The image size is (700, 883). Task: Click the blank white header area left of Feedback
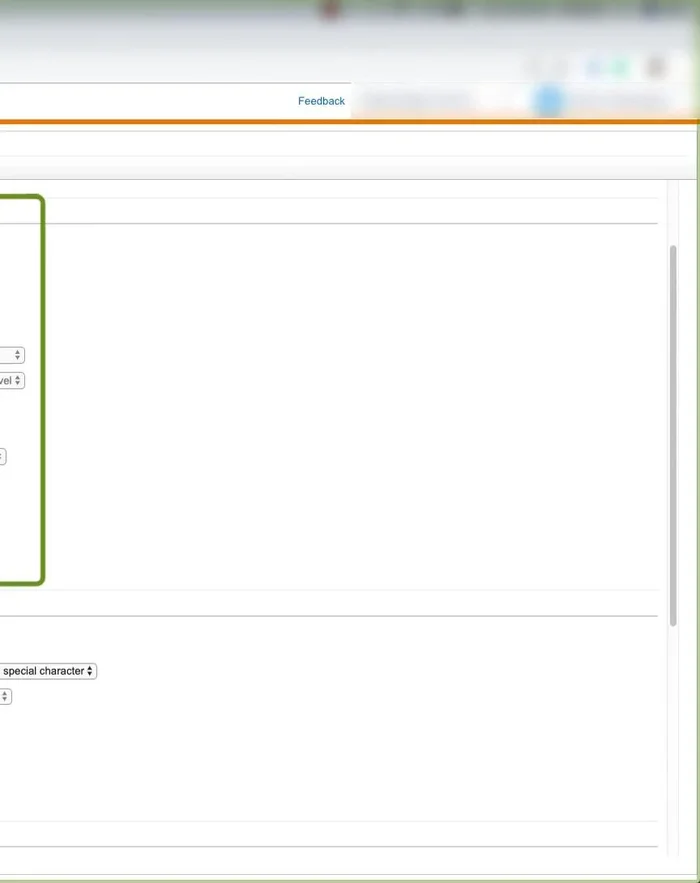pyautogui.click(x=150, y=101)
